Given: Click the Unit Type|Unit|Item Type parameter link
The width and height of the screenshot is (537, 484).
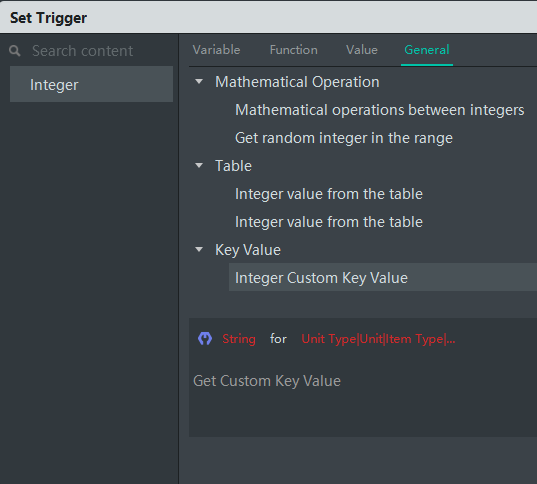Looking at the screenshot, I should (x=378, y=339).
